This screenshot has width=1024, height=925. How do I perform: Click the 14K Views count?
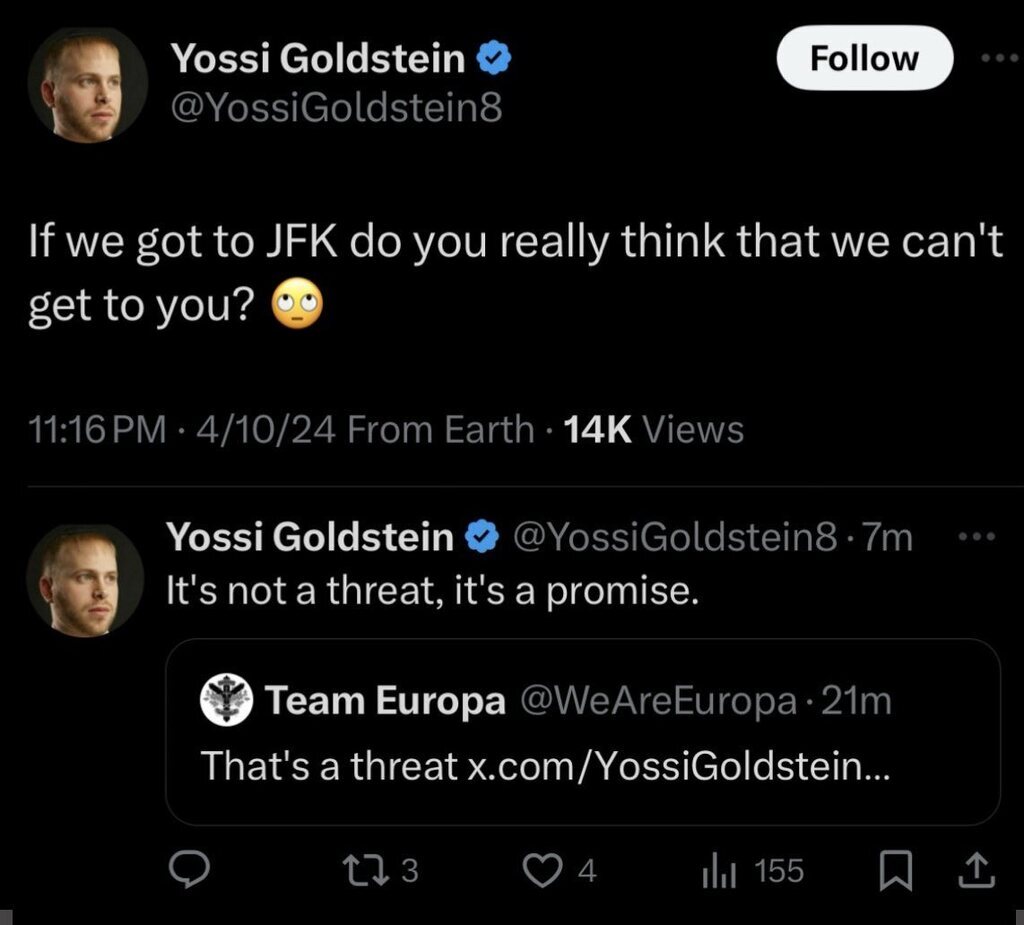654,430
